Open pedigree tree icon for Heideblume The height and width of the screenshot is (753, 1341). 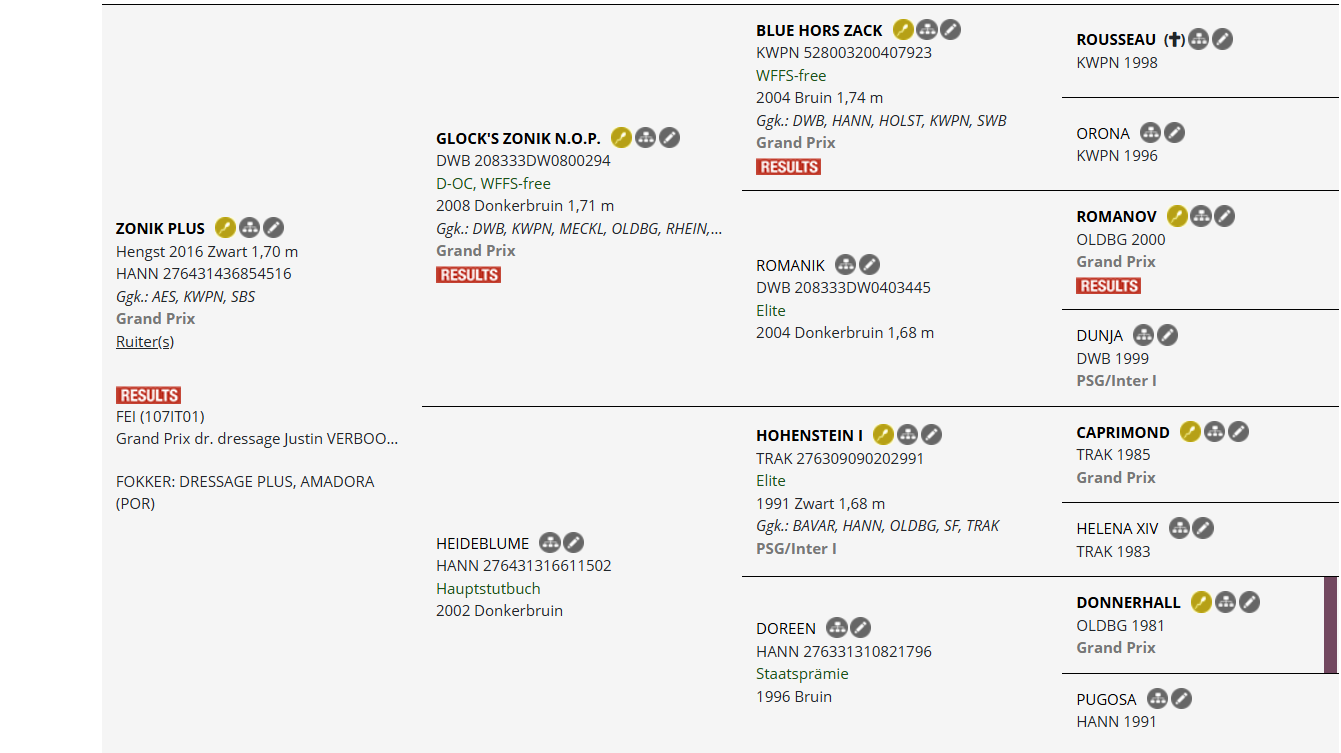coord(550,543)
